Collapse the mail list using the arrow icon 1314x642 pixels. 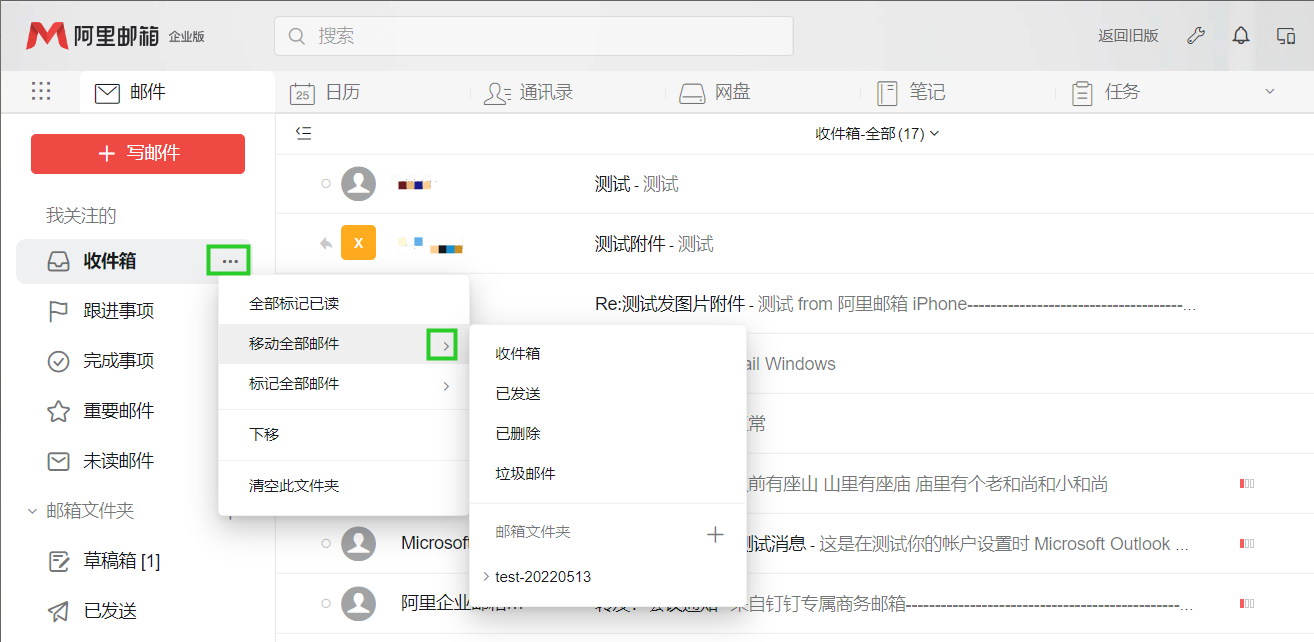[x=303, y=131]
